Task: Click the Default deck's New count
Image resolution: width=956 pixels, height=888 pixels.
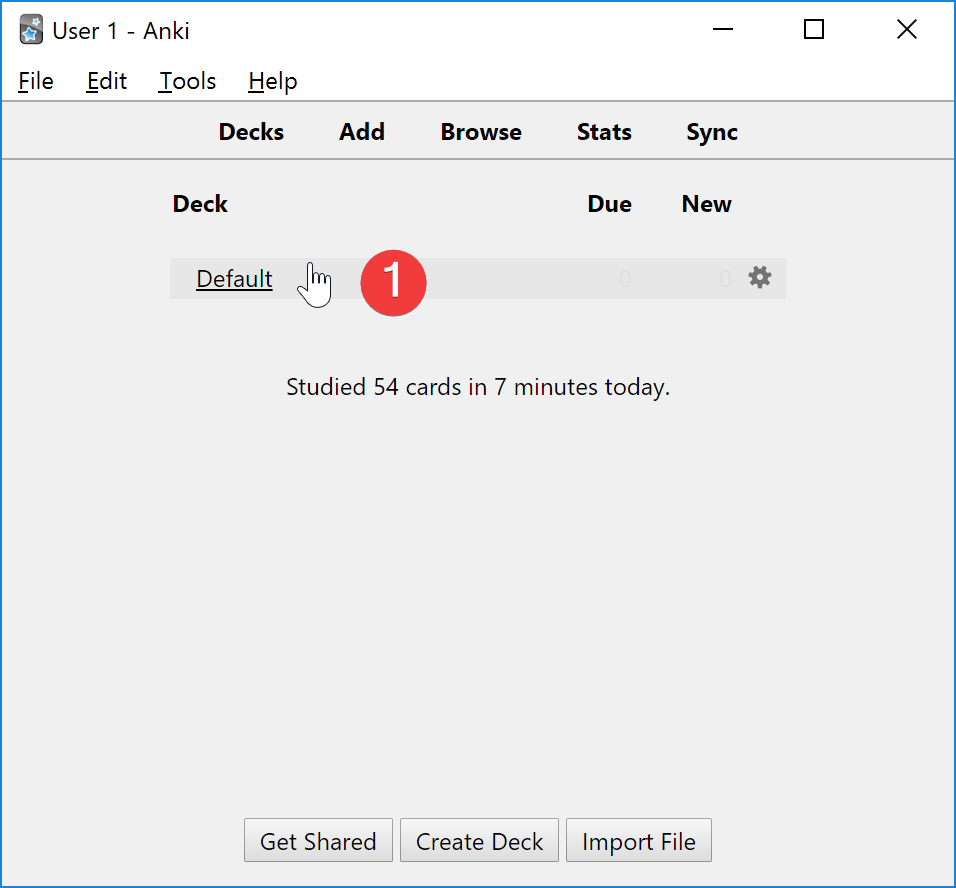Action: point(725,279)
